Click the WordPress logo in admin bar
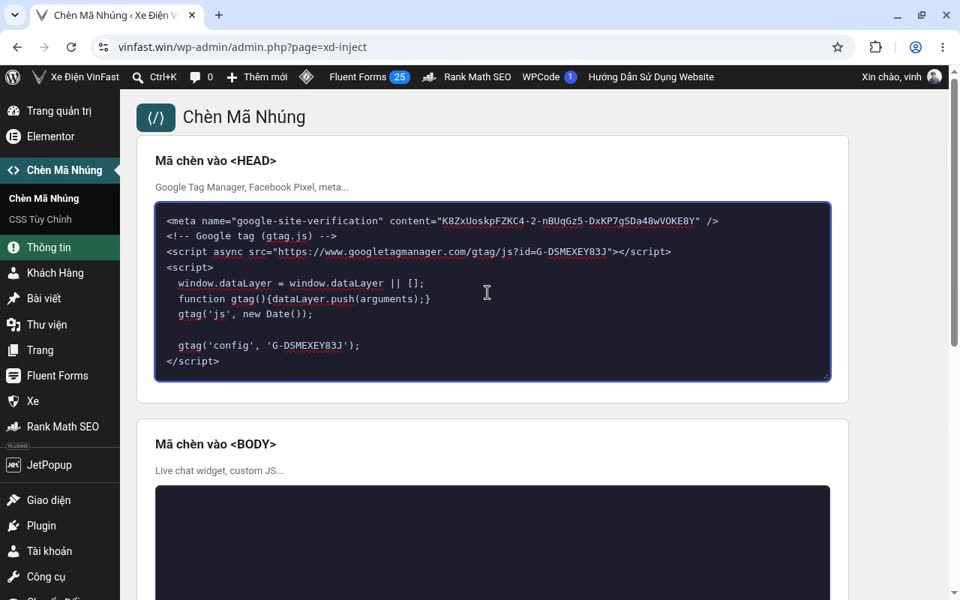960x600 pixels. pyautogui.click(x=13, y=77)
